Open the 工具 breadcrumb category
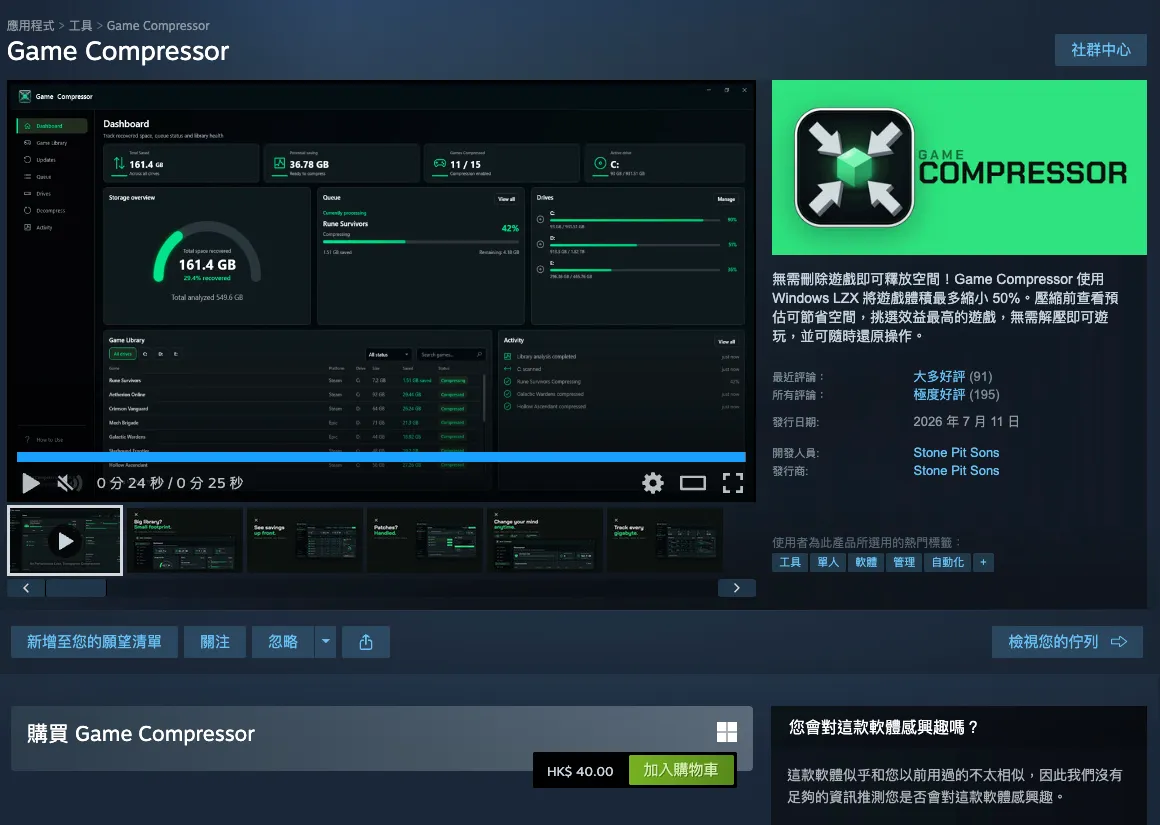This screenshot has width=1160, height=825. [81, 25]
